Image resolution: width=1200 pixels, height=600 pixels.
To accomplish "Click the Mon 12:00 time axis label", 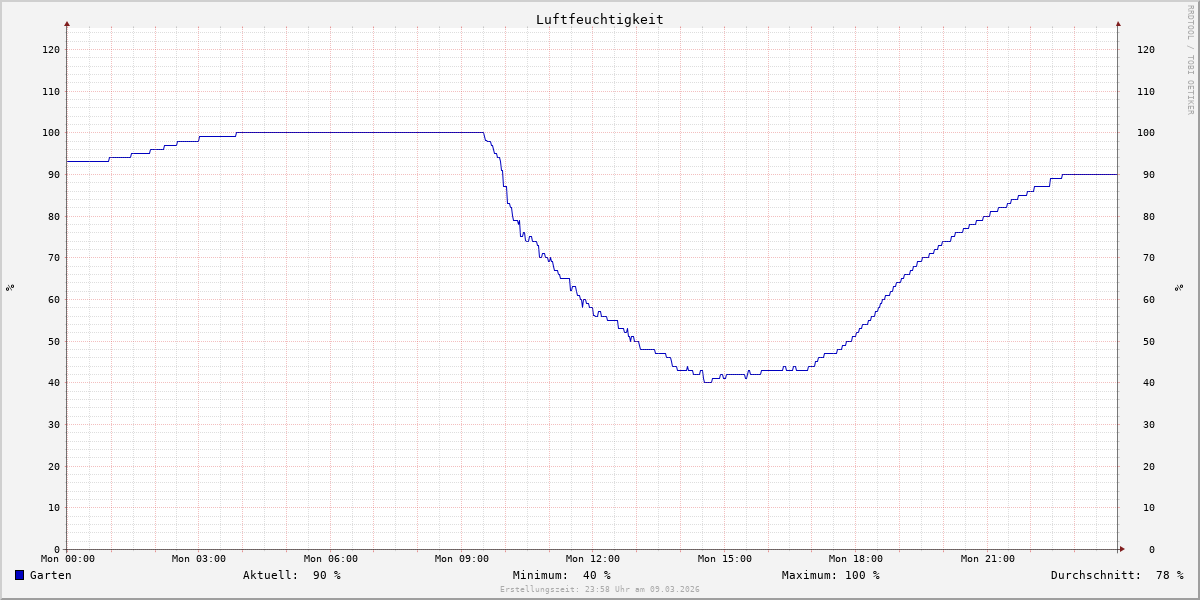I will tap(593, 559).
